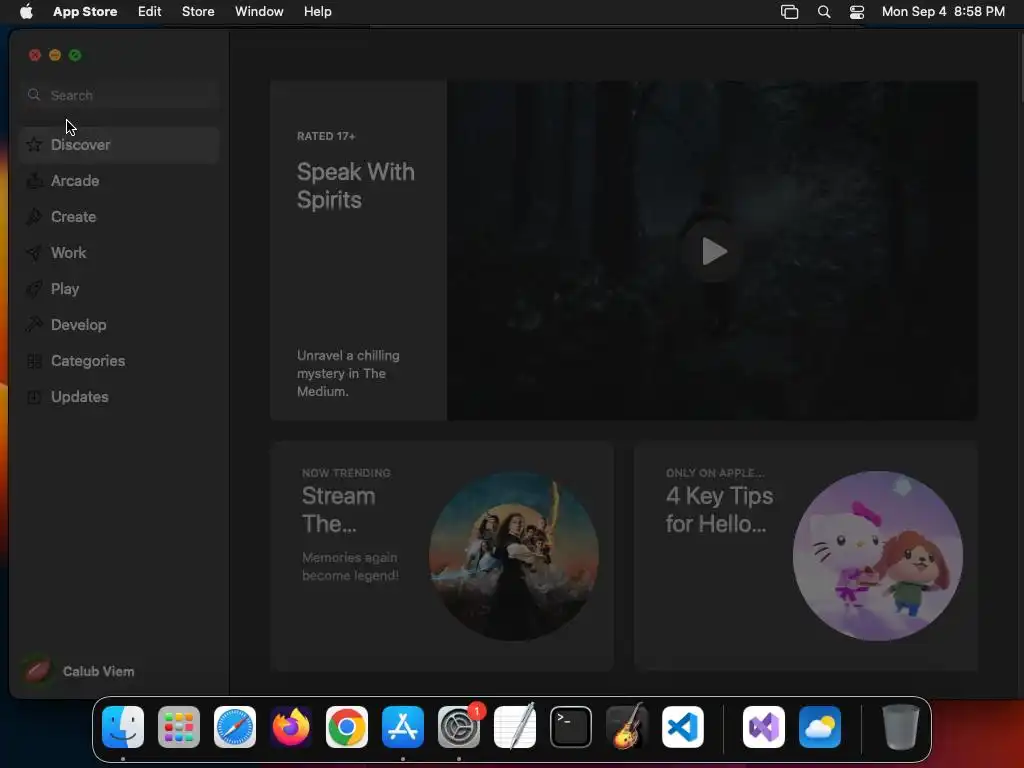Open the Edit menu

150,12
